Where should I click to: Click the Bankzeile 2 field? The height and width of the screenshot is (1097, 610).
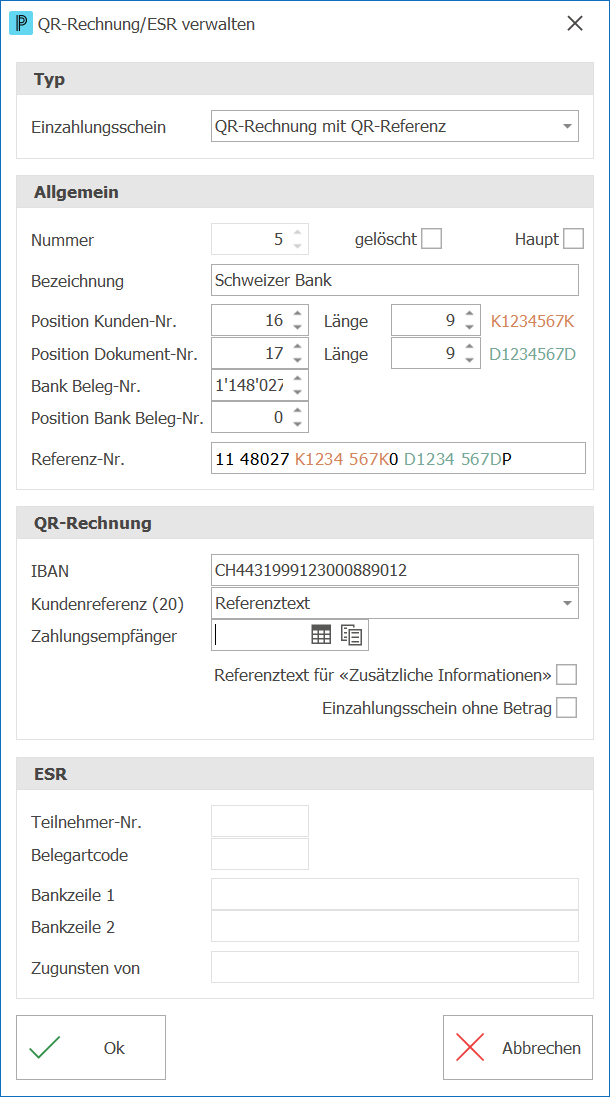395,926
